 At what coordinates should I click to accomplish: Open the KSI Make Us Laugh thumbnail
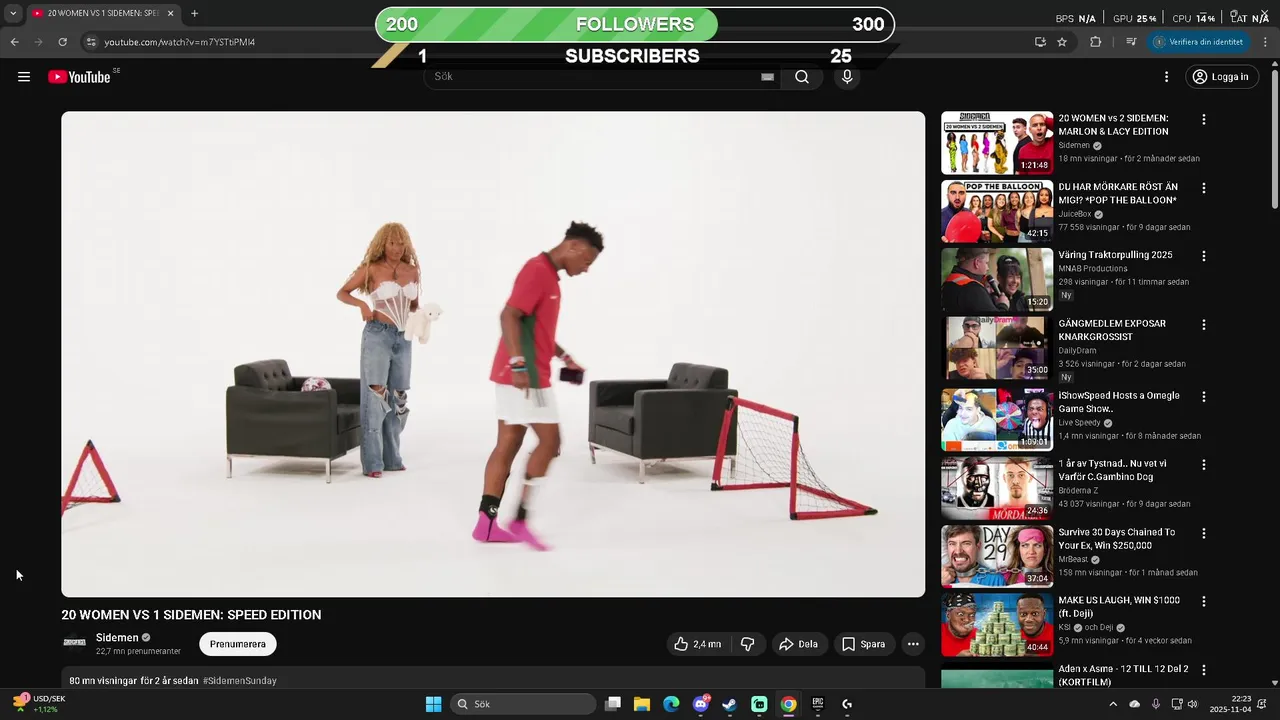coord(997,624)
